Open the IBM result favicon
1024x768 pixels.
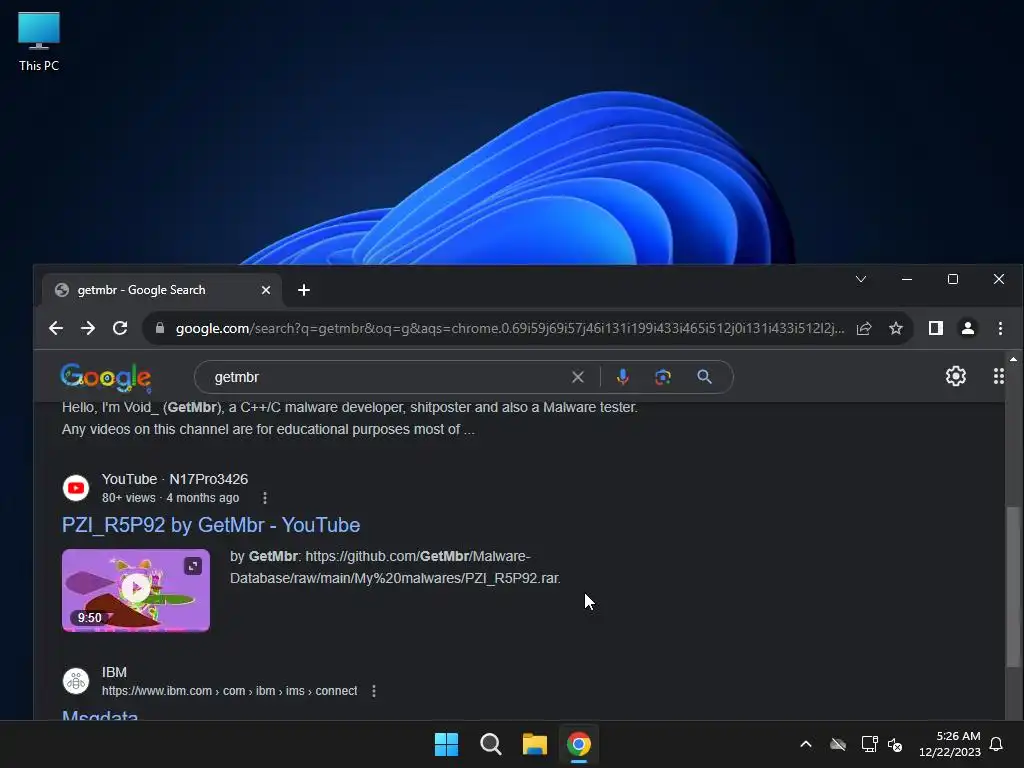coord(76,681)
